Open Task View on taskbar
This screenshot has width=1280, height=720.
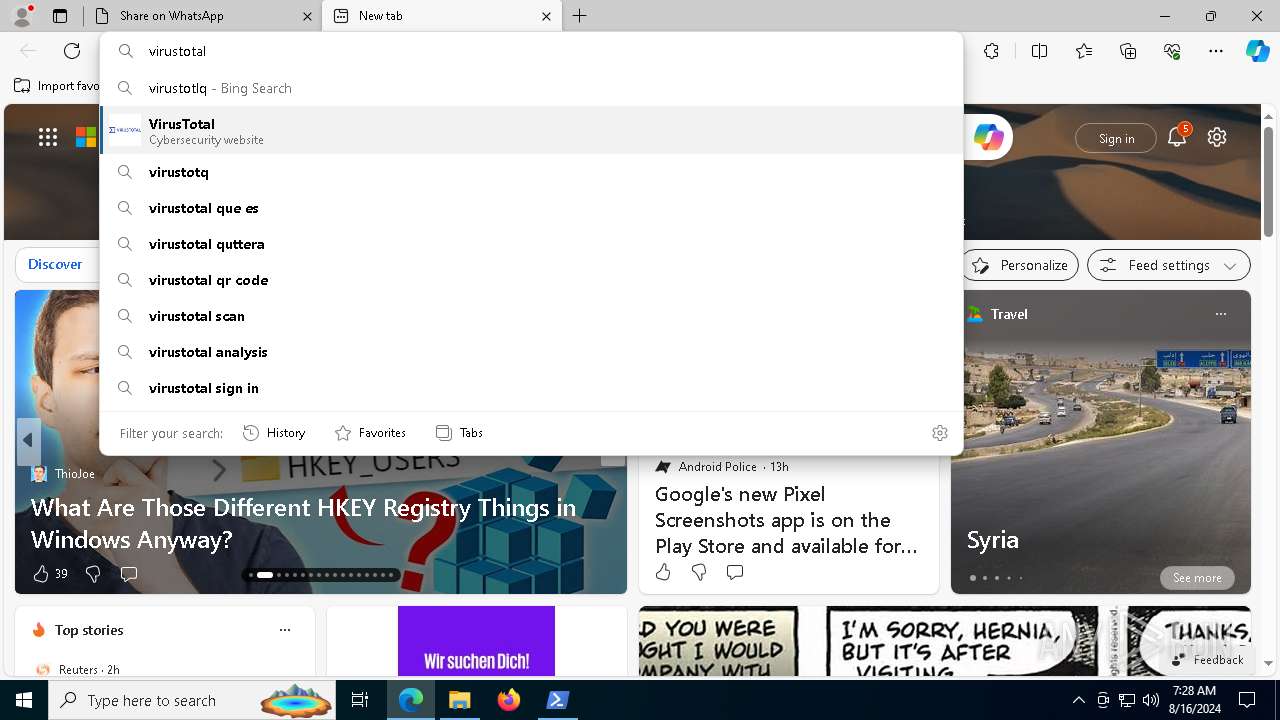click(360, 700)
